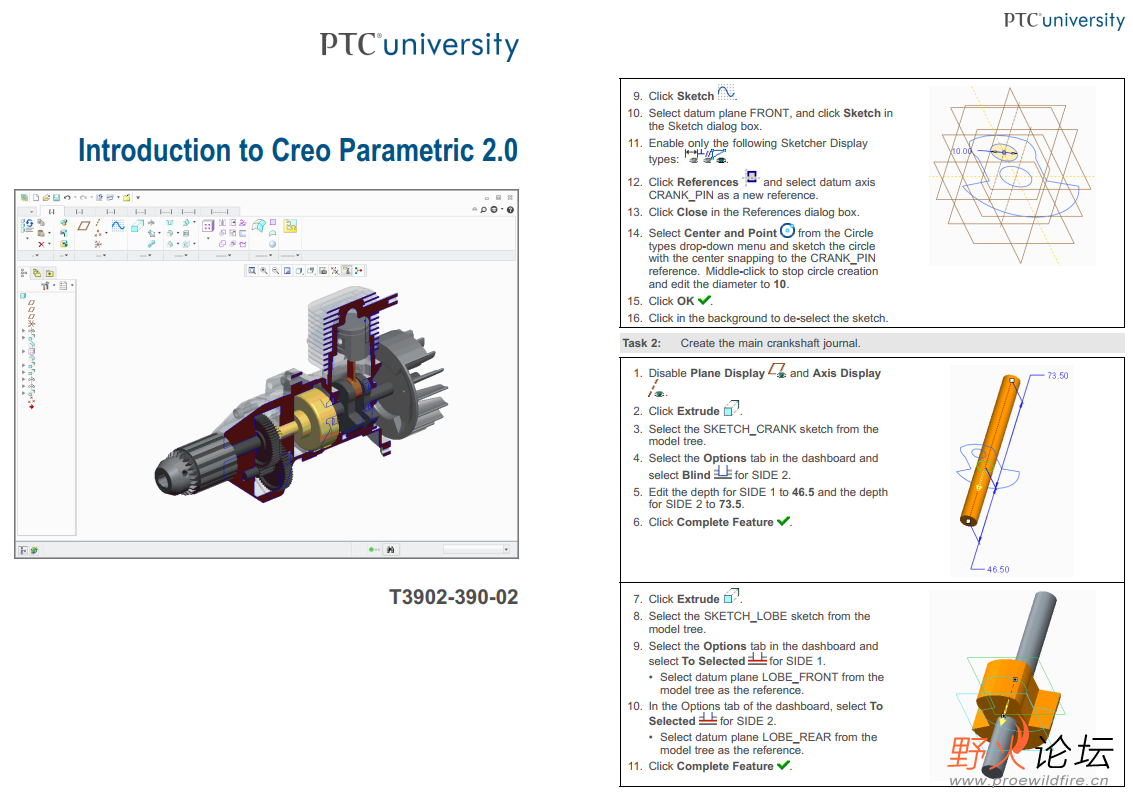Expand the pattern feature in model tree

[23, 351]
